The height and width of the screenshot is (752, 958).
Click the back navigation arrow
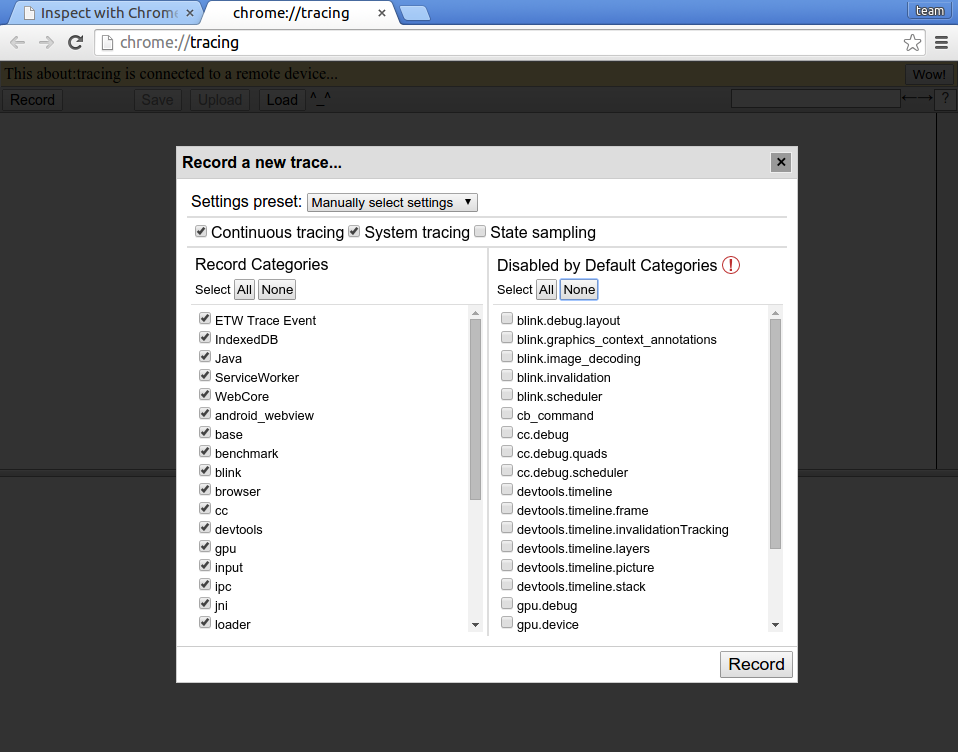(18, 42)
